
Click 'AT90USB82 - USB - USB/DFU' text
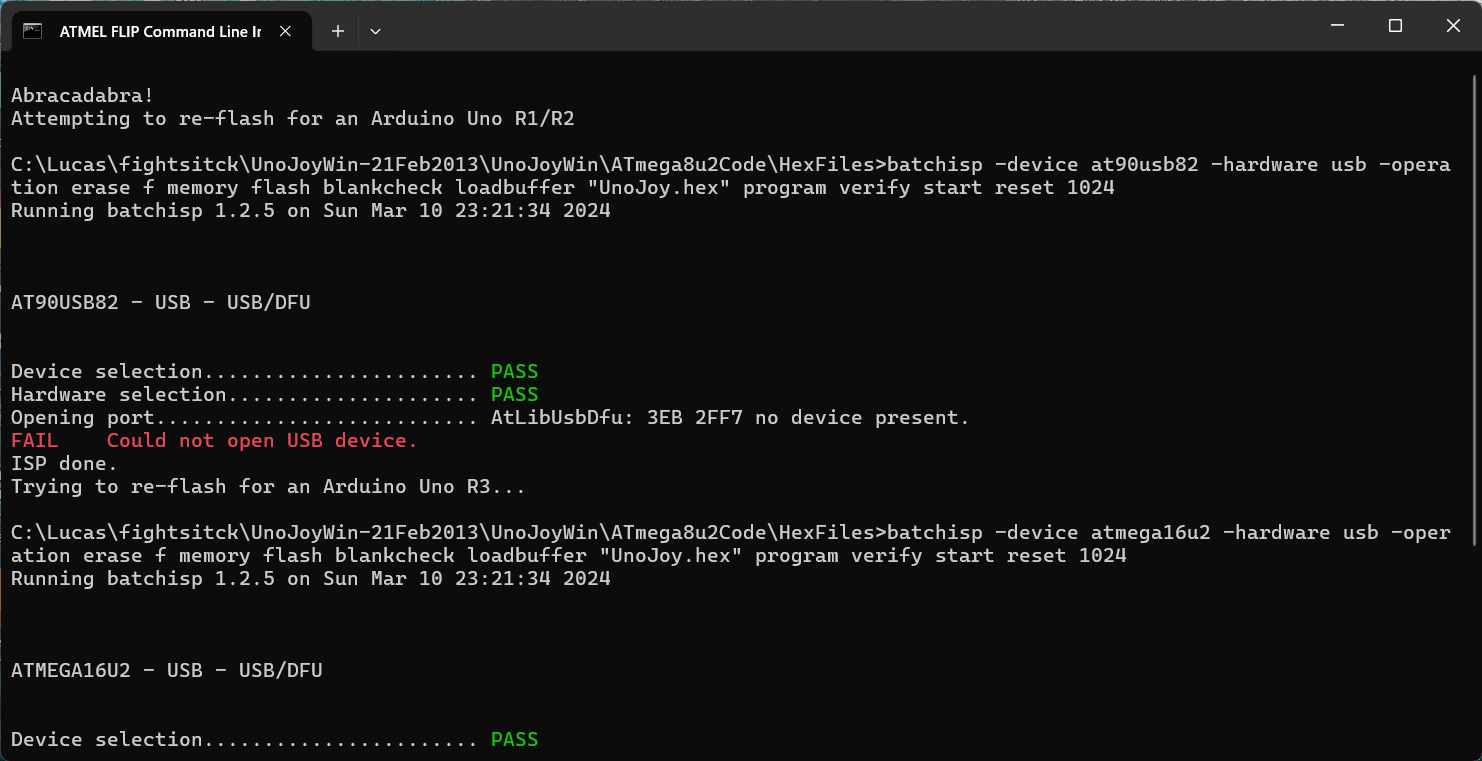[161, 302]
